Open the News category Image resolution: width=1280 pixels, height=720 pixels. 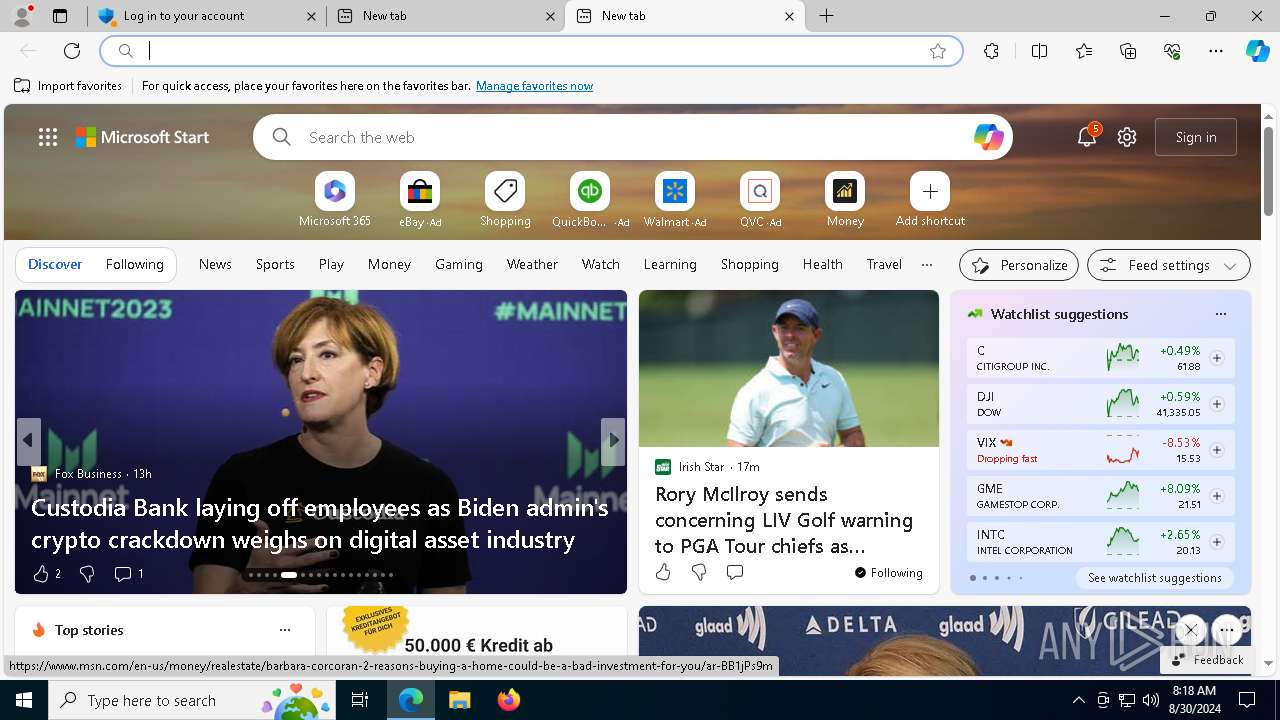tap(215, 265)
